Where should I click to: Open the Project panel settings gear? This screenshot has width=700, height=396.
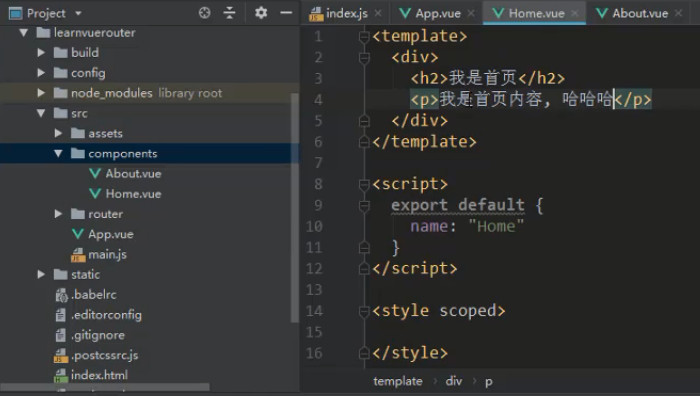[261, 13]
